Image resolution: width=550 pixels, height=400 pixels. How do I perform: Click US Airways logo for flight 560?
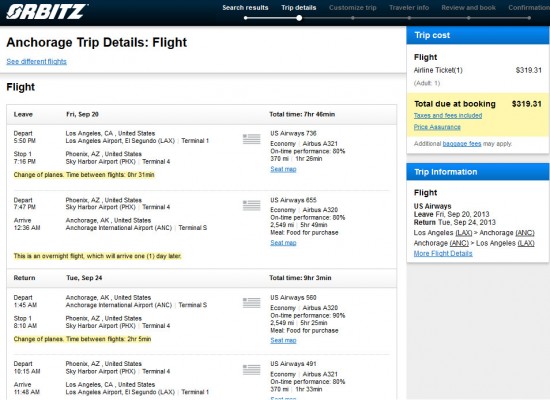coord(251,303)
